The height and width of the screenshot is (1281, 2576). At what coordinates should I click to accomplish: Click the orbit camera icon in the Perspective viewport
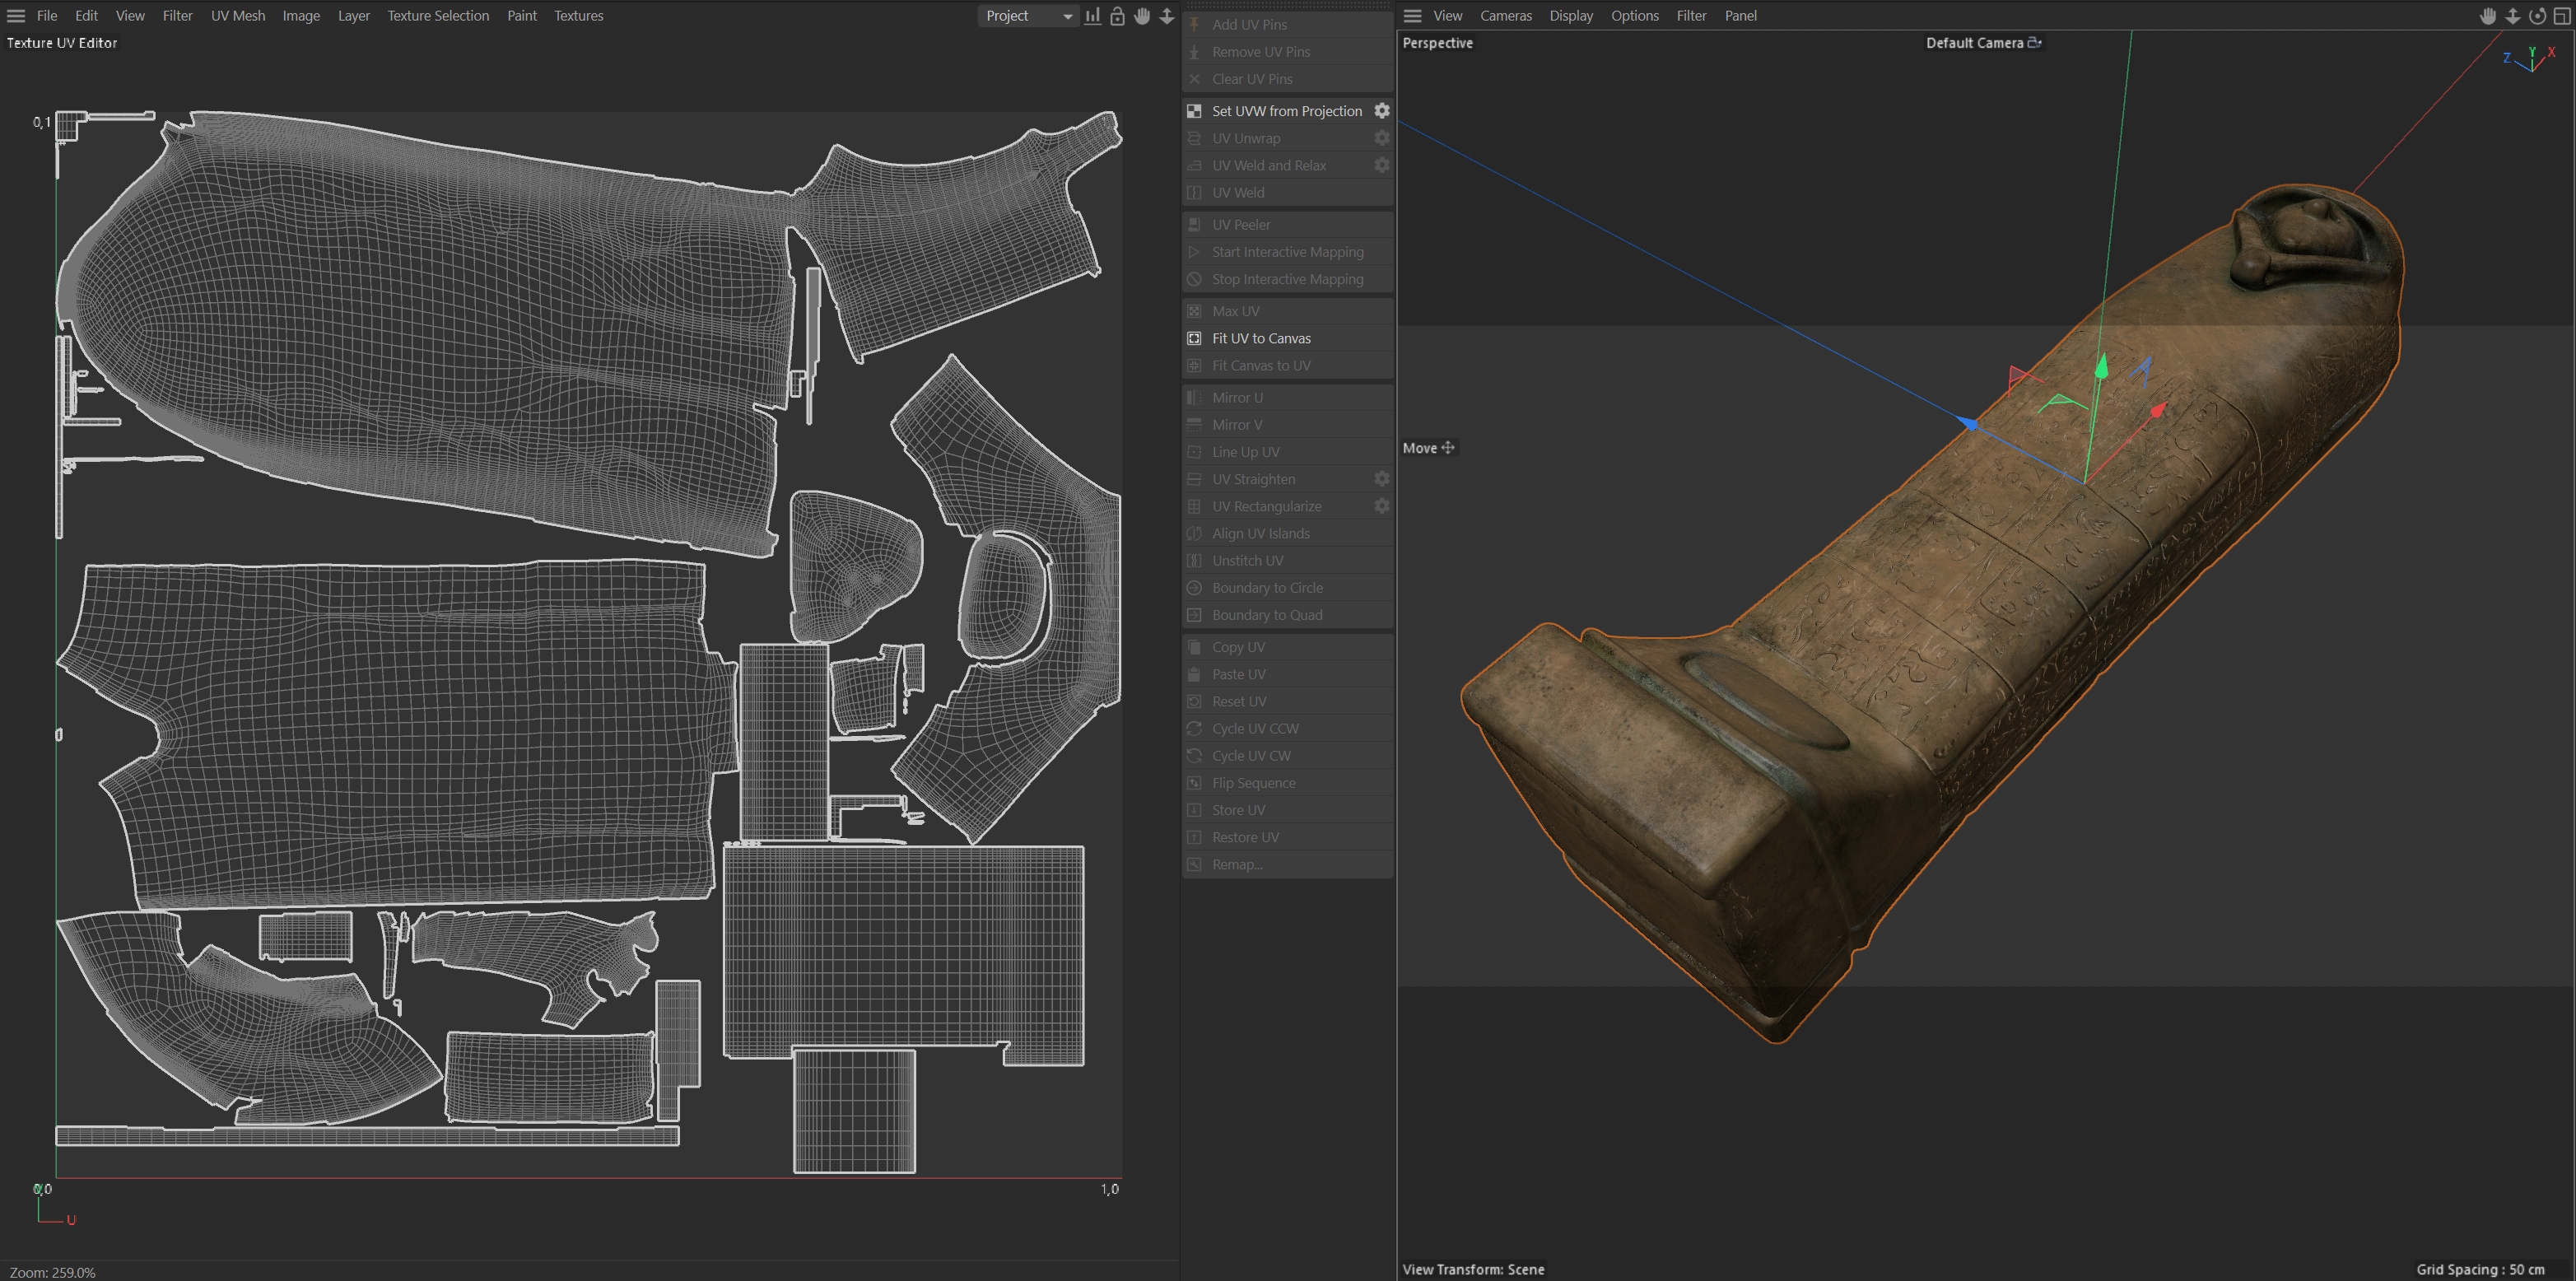(2537, 16)
